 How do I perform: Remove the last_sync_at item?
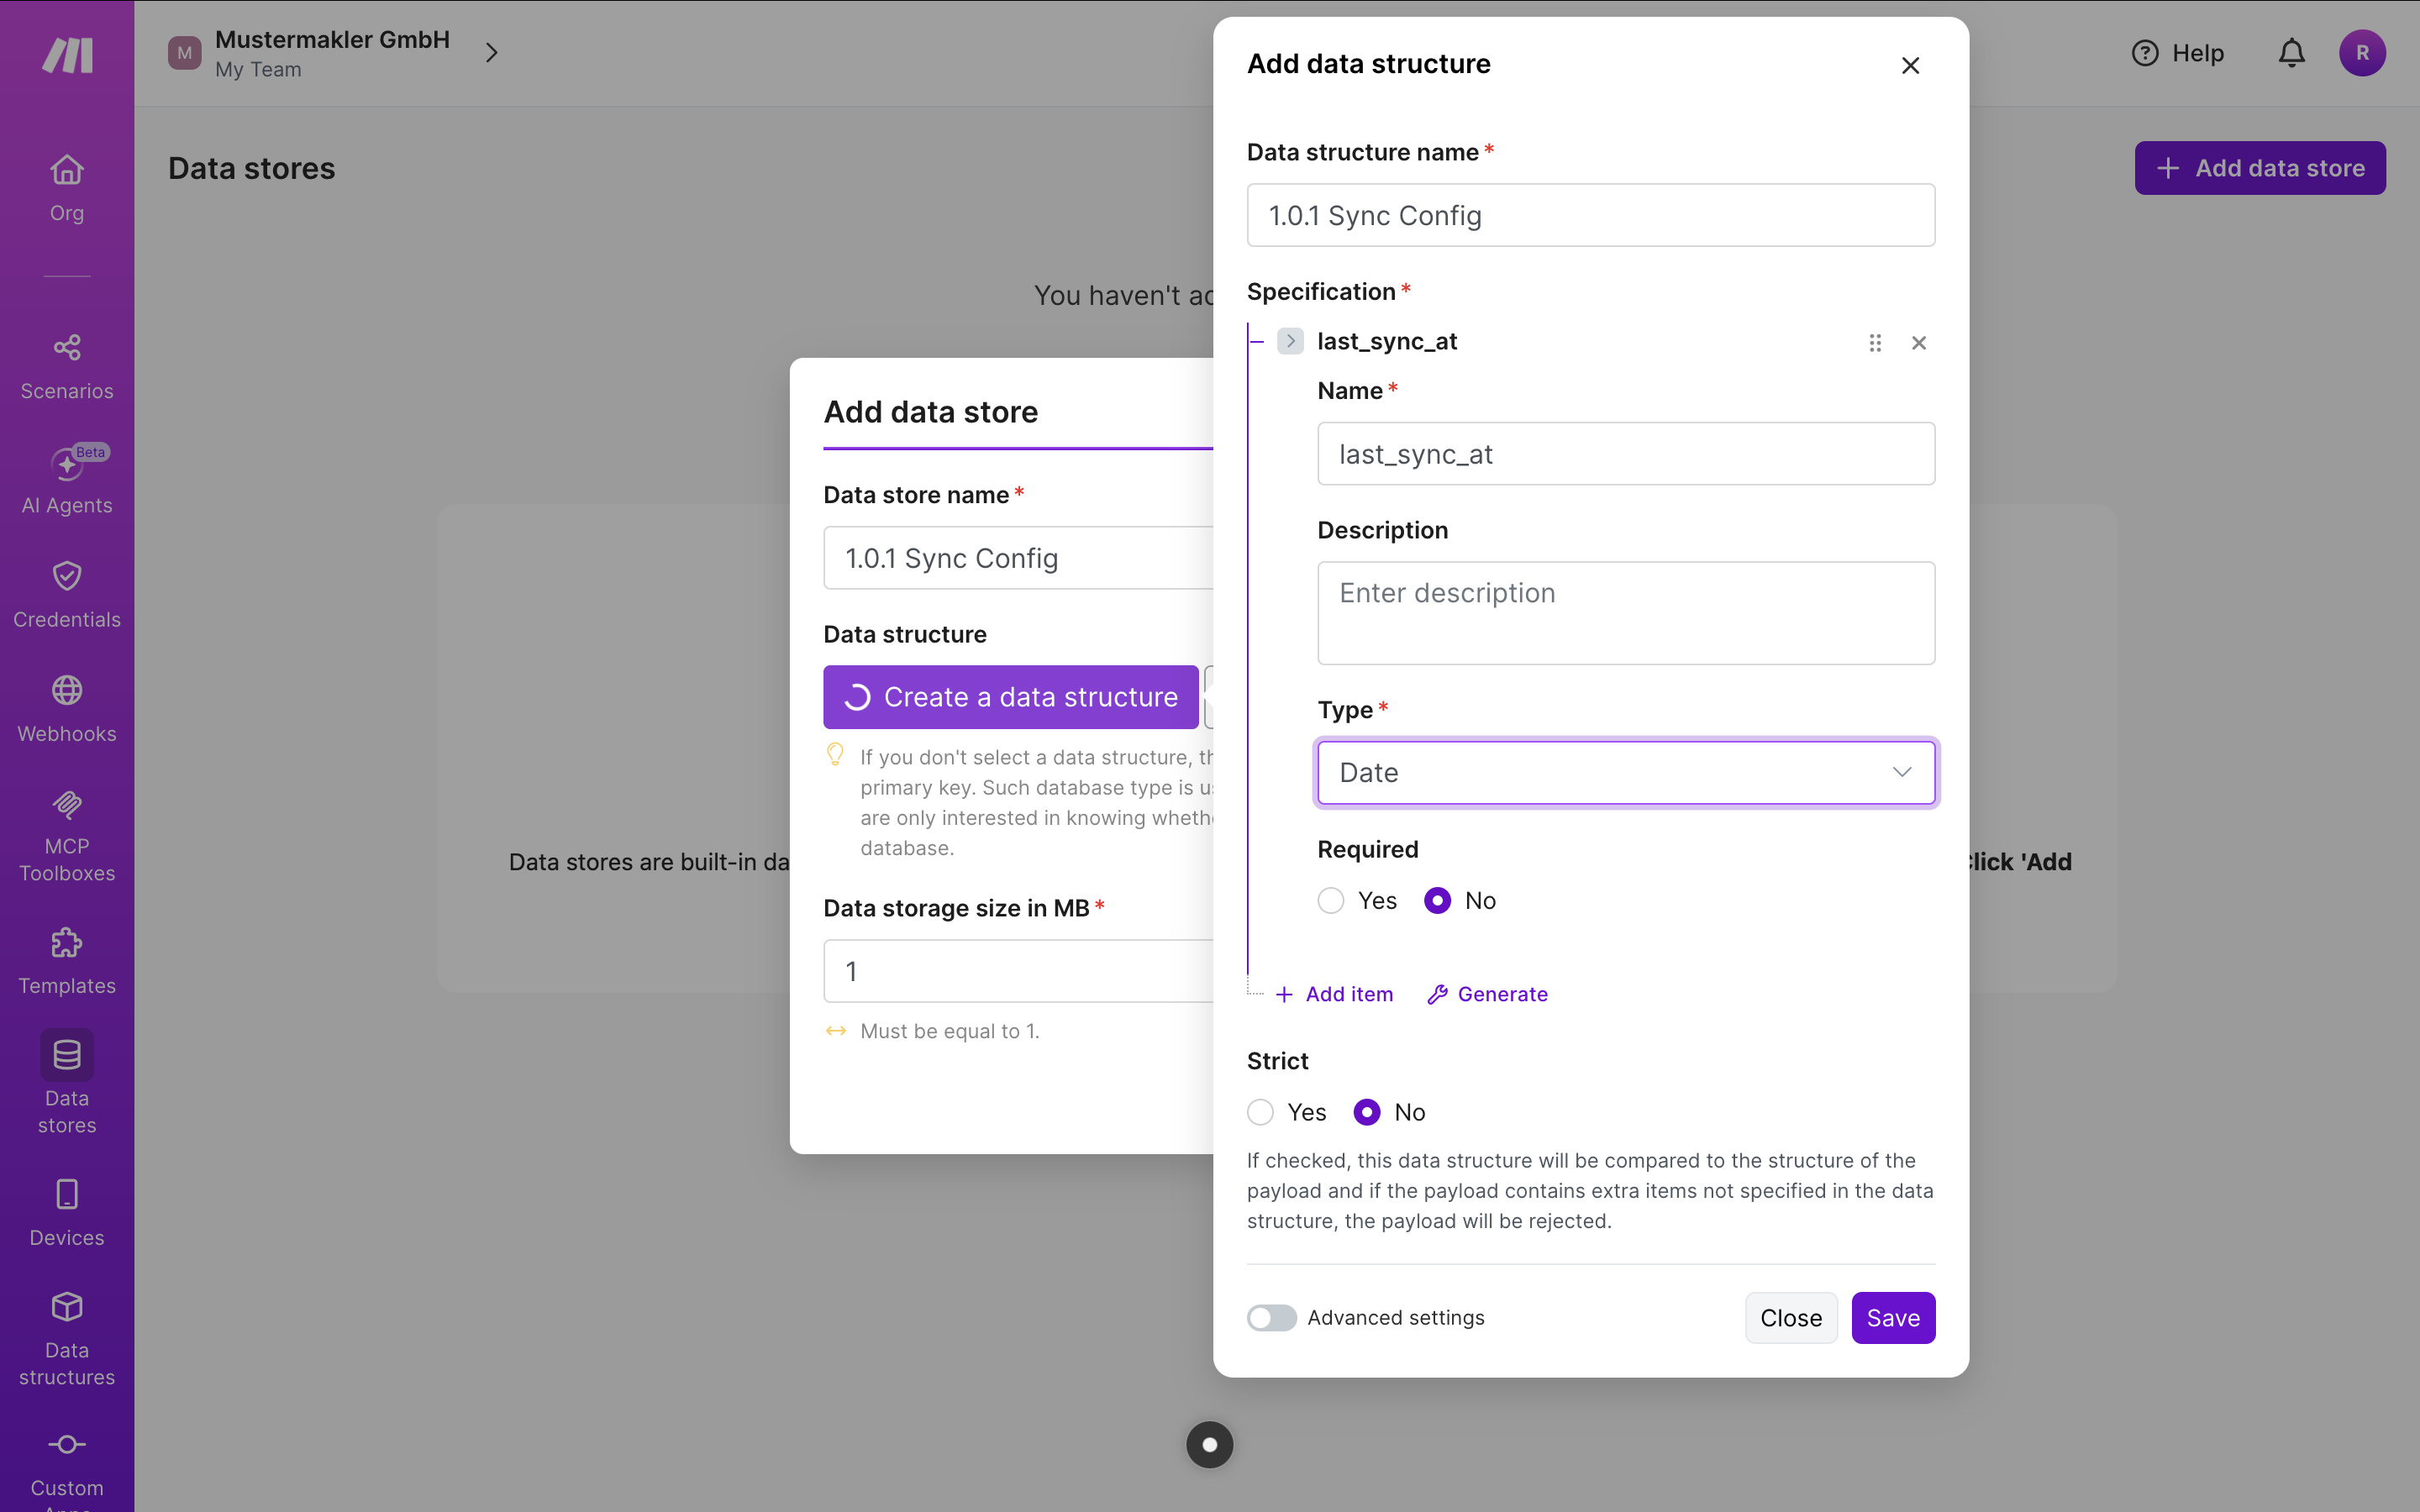point(1918,343)
